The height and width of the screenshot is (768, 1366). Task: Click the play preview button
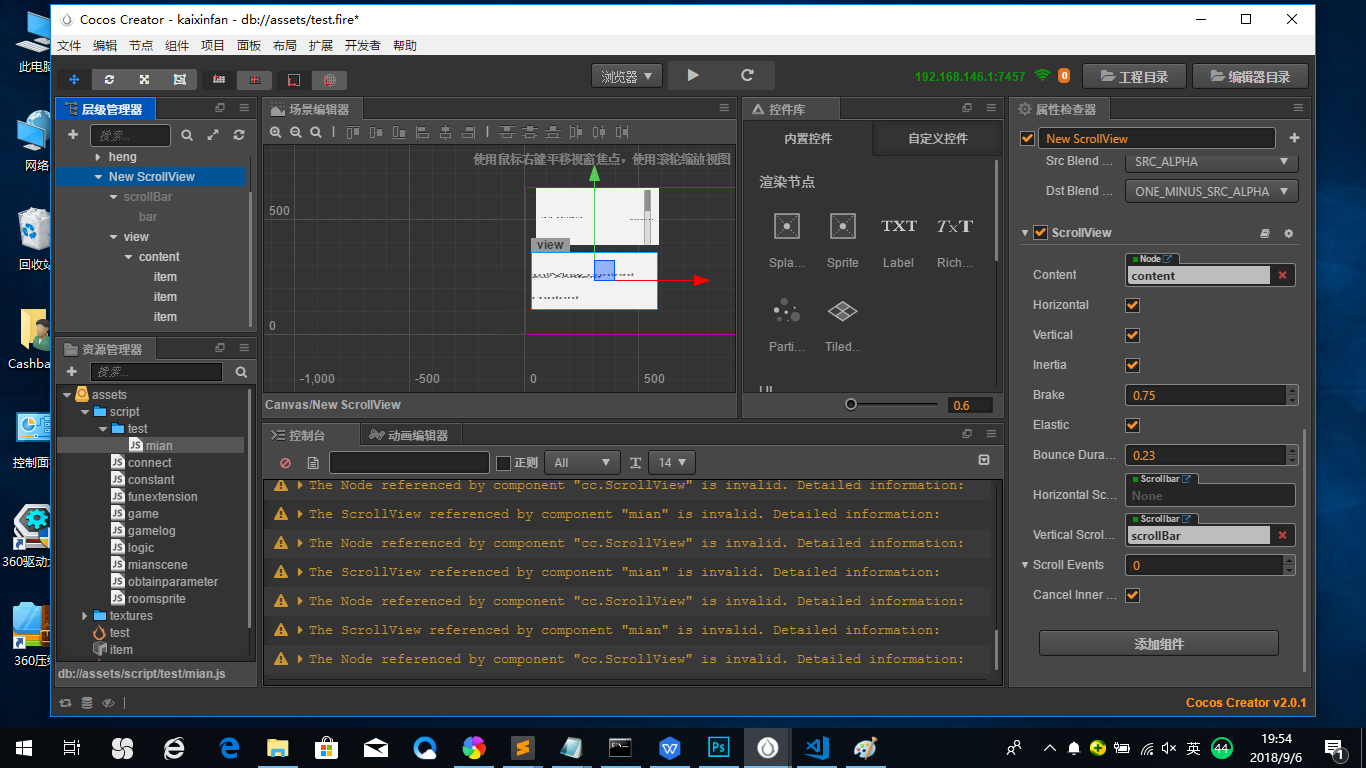tap(694, 76)
